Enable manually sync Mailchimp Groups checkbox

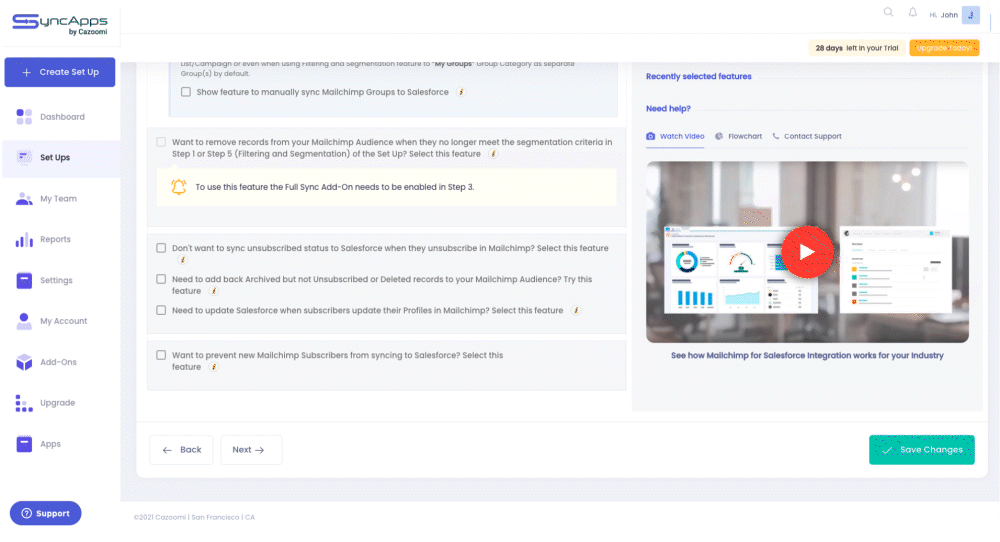(x=186, y=92)
